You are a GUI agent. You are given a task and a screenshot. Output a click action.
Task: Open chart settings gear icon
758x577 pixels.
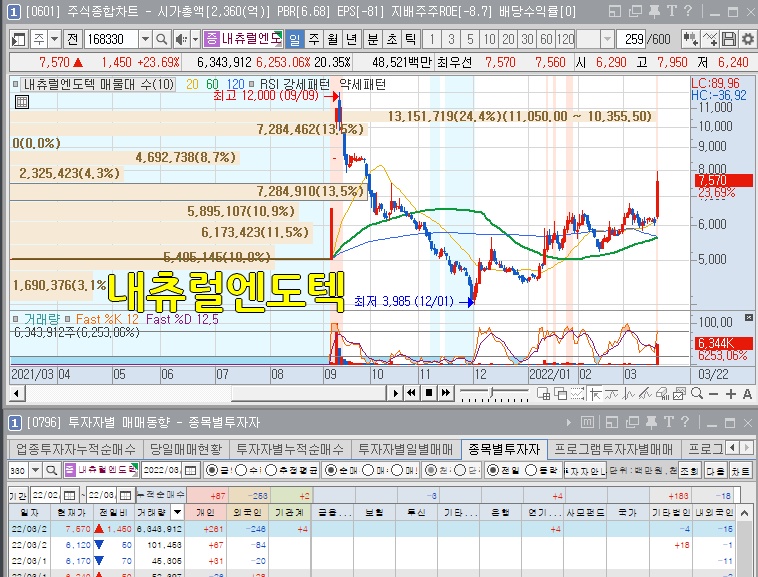click(747, 39)
